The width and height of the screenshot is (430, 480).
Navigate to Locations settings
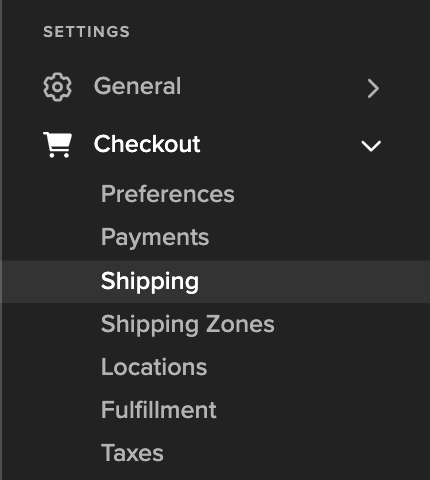[x=154, y=367]
